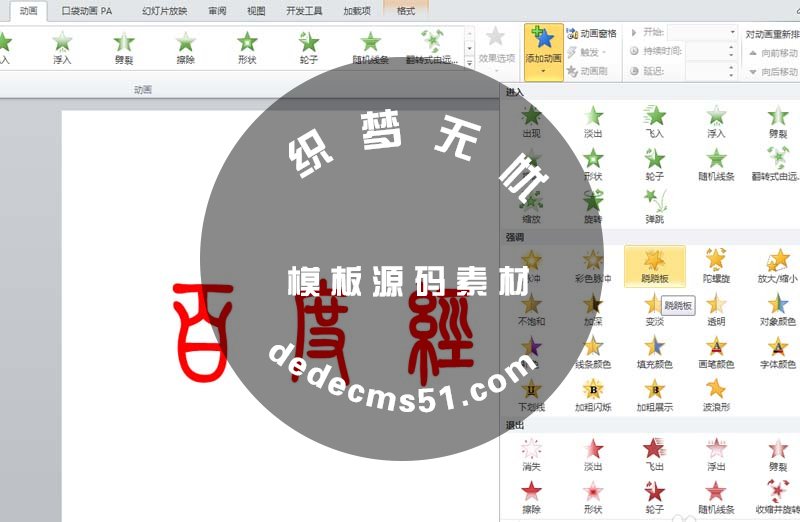
Task: Click the red 百 character on slide
Action: 201,333
